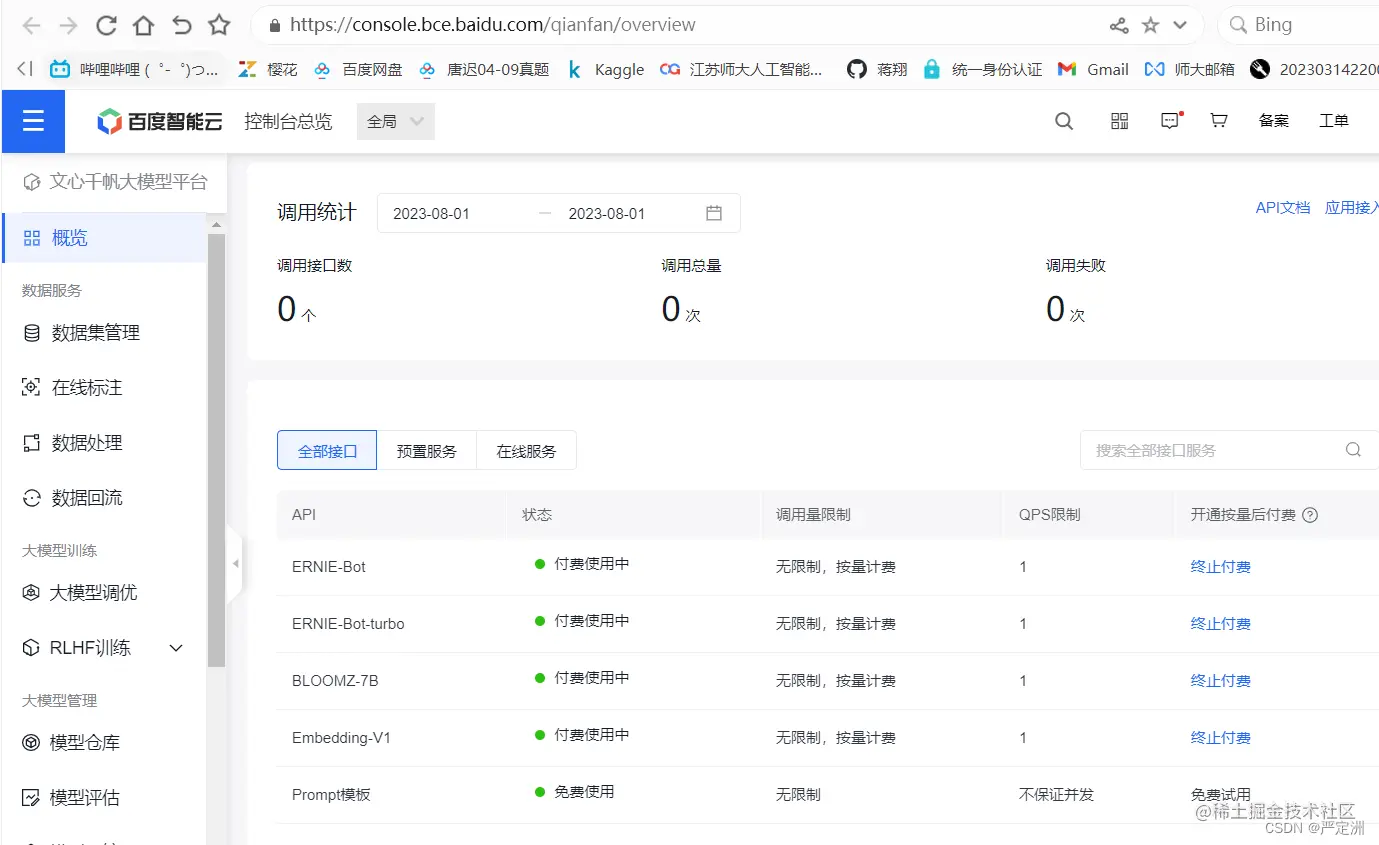The width and height of the screenshot is (1379, 845).
Task: Click 工单 in the header
Action: (x=1334, y=121)
